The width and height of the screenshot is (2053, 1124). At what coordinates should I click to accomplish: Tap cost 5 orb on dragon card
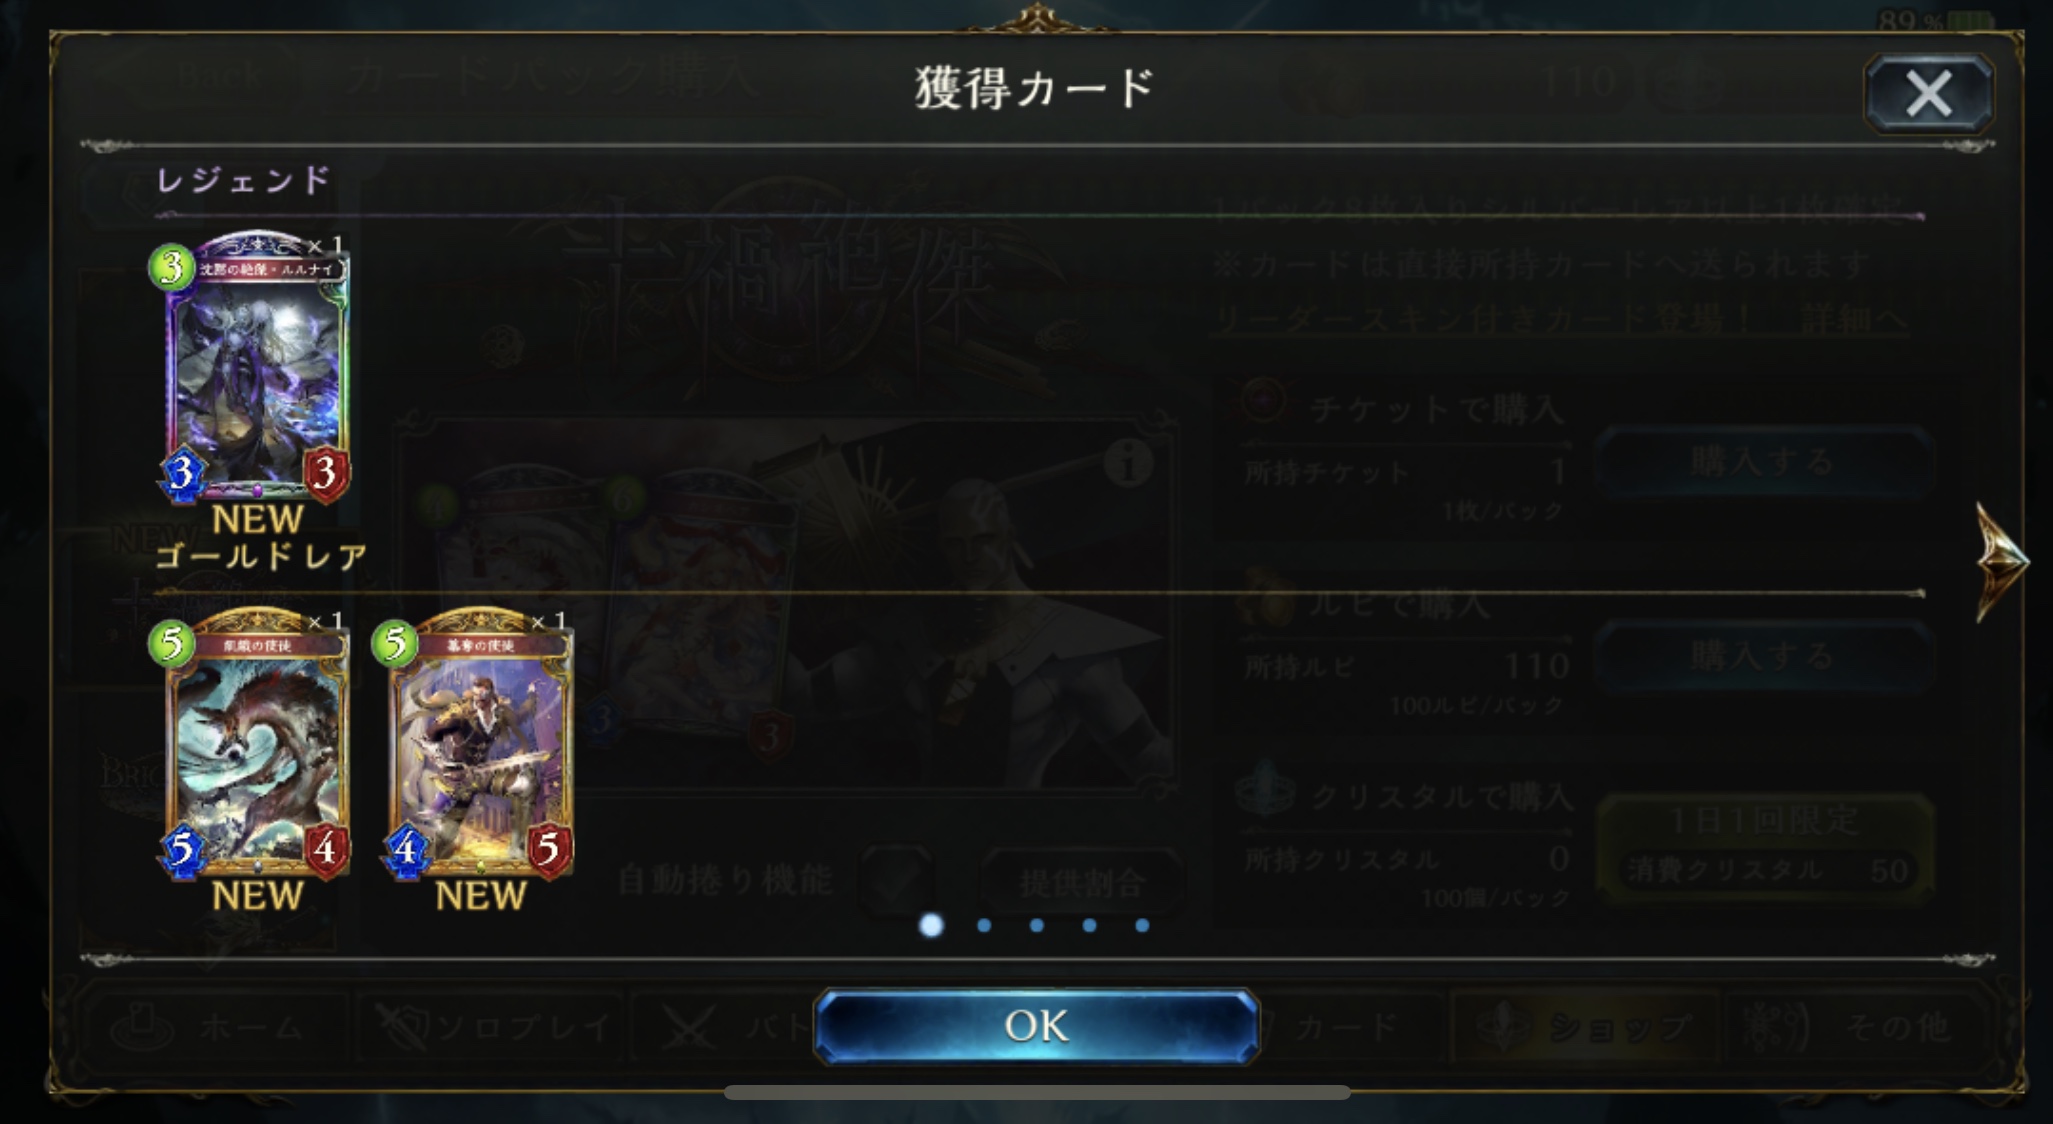(172, 644)
